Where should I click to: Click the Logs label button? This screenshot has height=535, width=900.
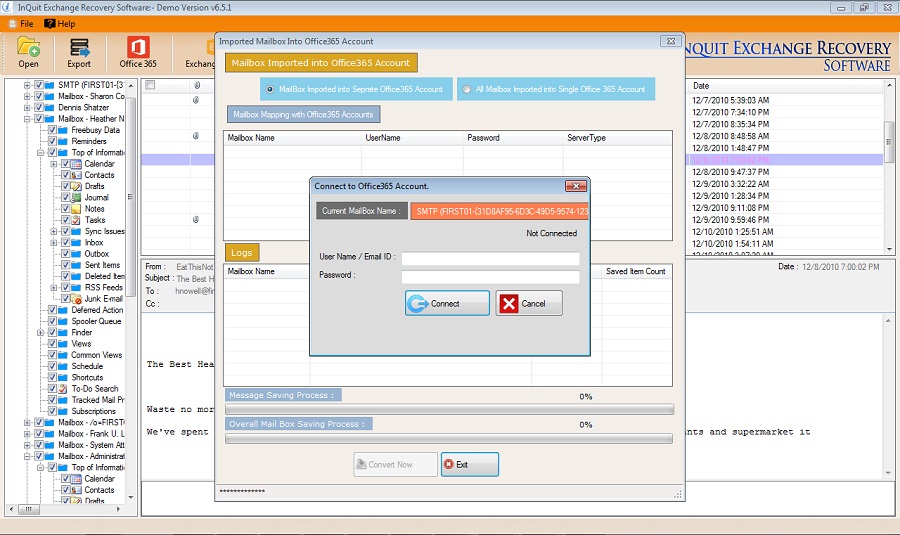[242, 253]
